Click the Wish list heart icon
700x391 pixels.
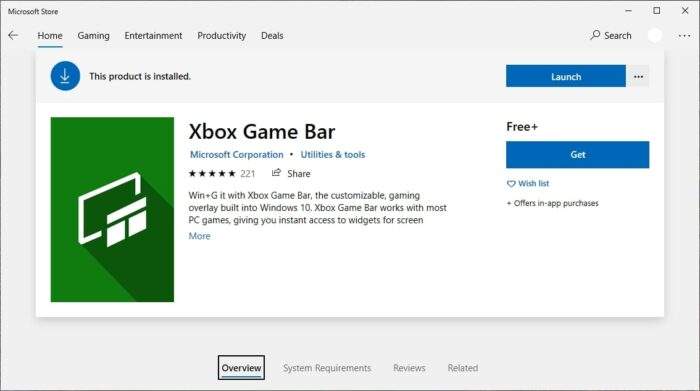(511, 183)
